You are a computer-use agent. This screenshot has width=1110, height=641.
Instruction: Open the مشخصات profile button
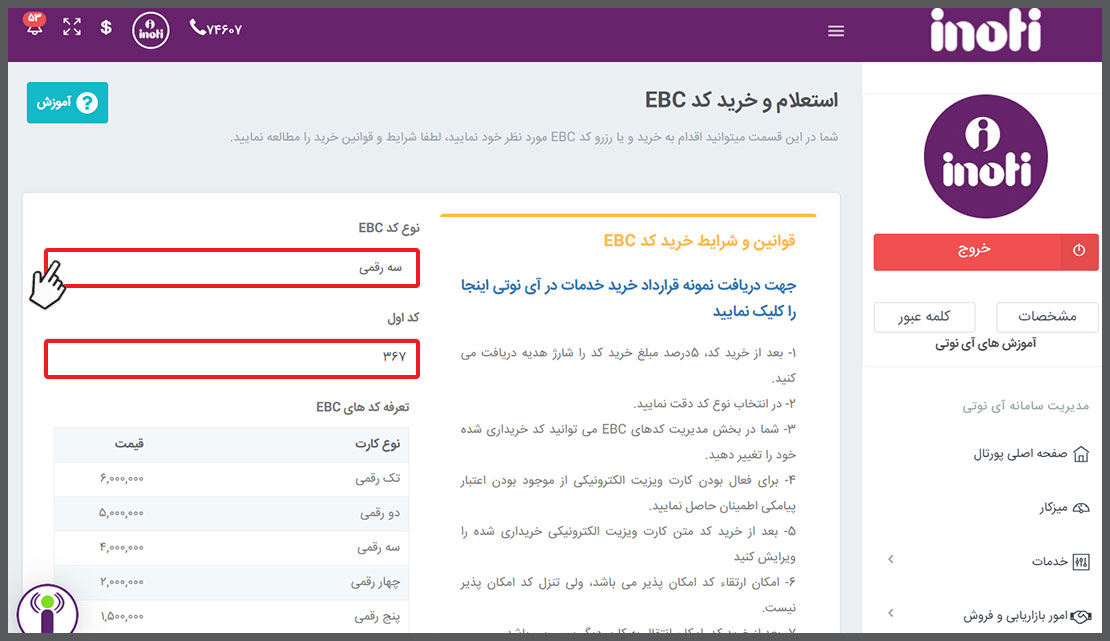pyautogui.click(x=1047, y=316)
